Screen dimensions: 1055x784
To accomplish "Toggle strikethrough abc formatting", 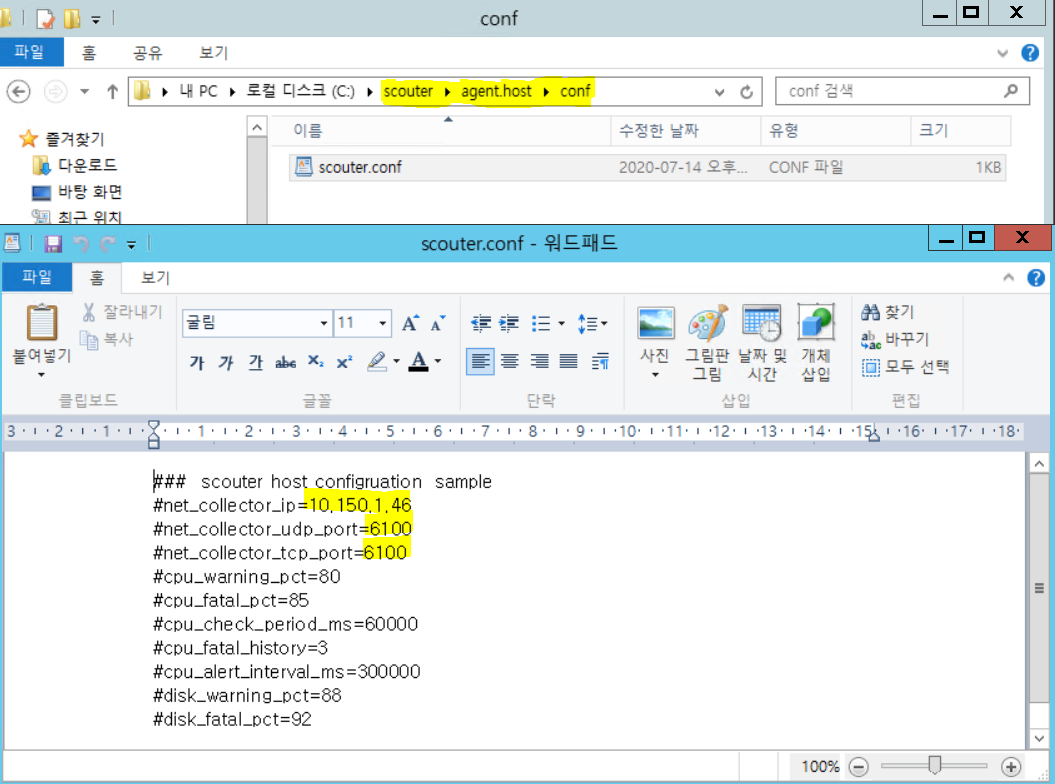I will tap(285, 362).
